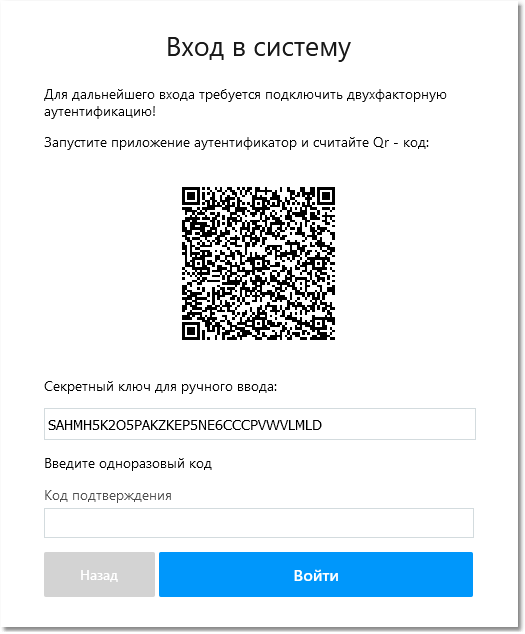Click the Код подтверждения field label
Screen dimensions: 525x634
pyautogui.click(x=108, y=496)
